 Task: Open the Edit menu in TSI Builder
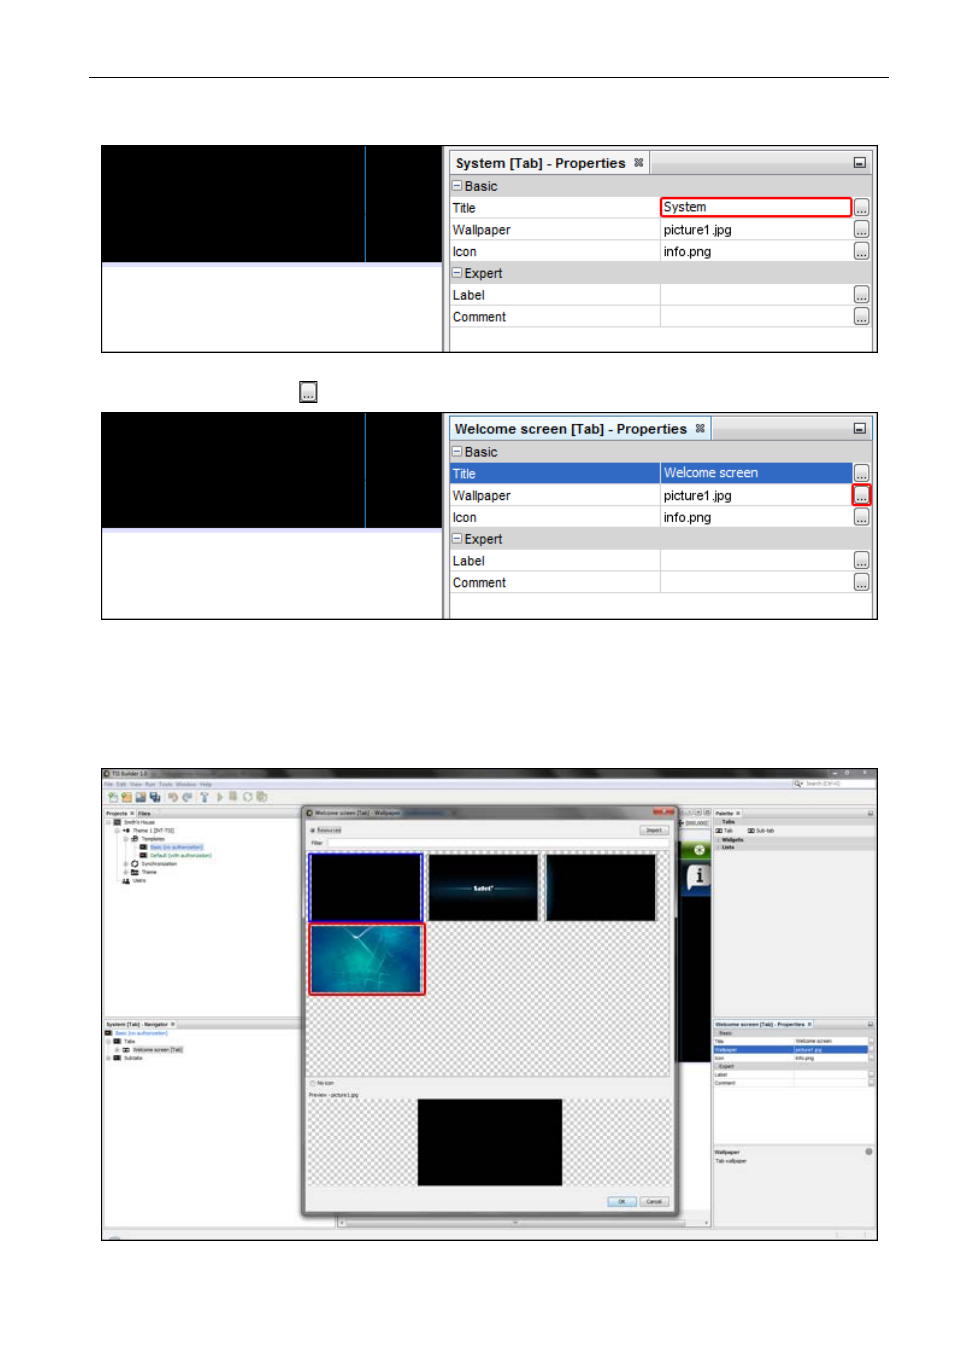(x=121, y=785)
